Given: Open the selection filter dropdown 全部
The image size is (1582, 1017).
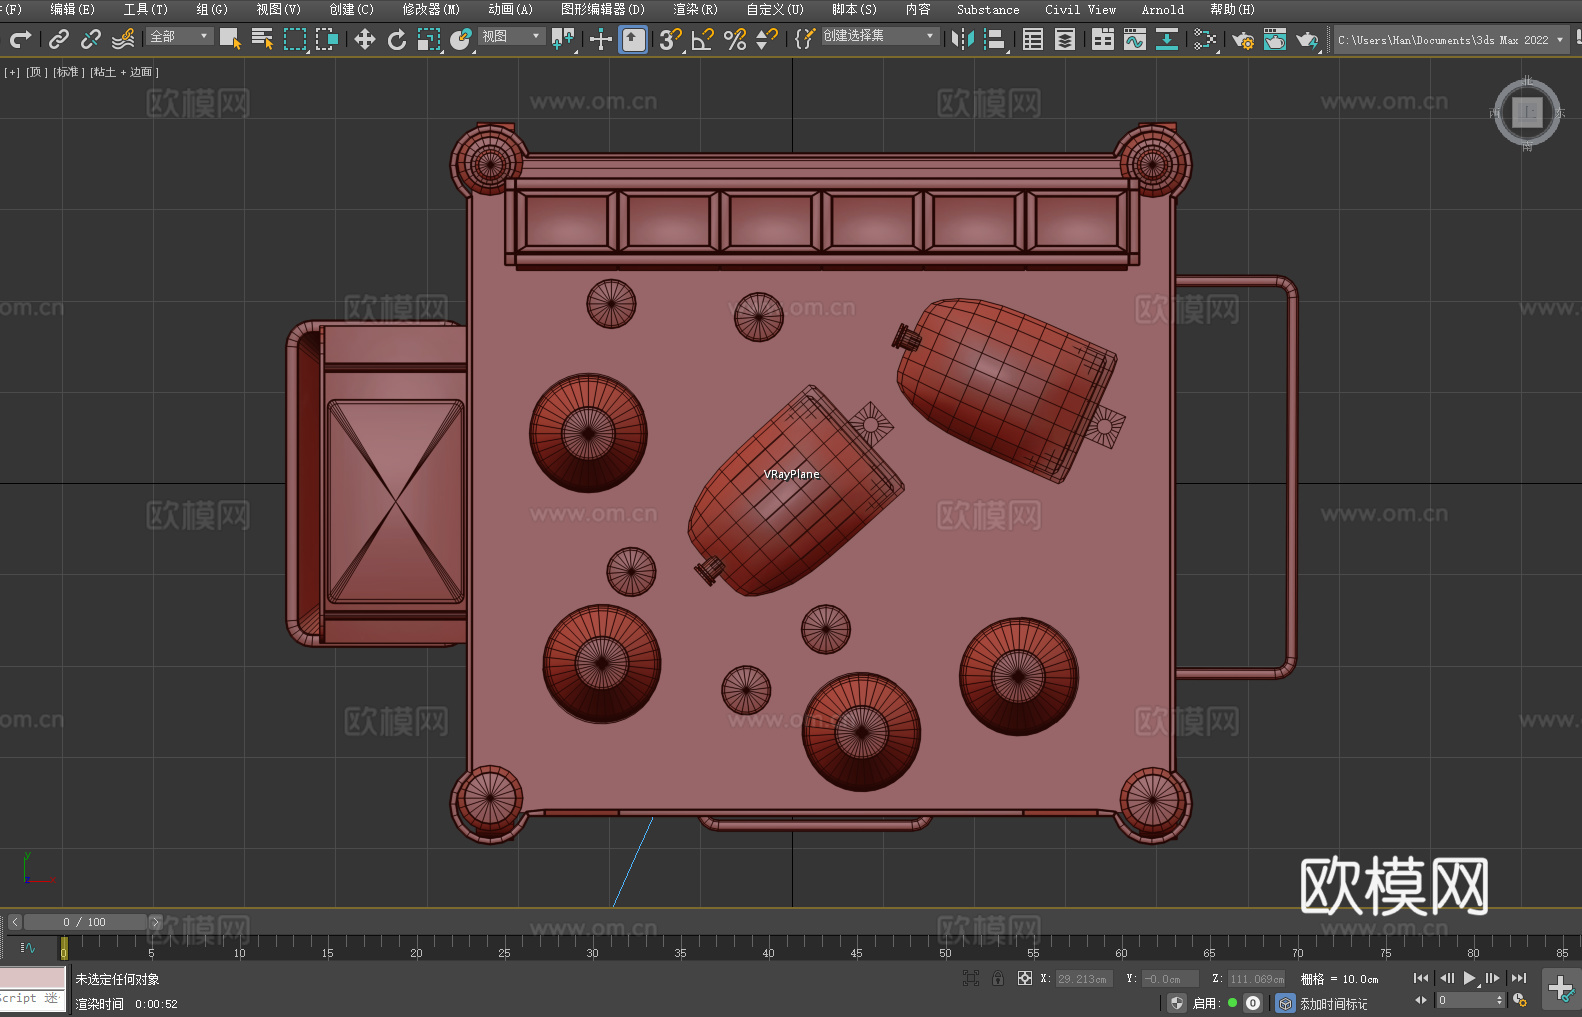Looking at the screenshot, I should [180, 36].
